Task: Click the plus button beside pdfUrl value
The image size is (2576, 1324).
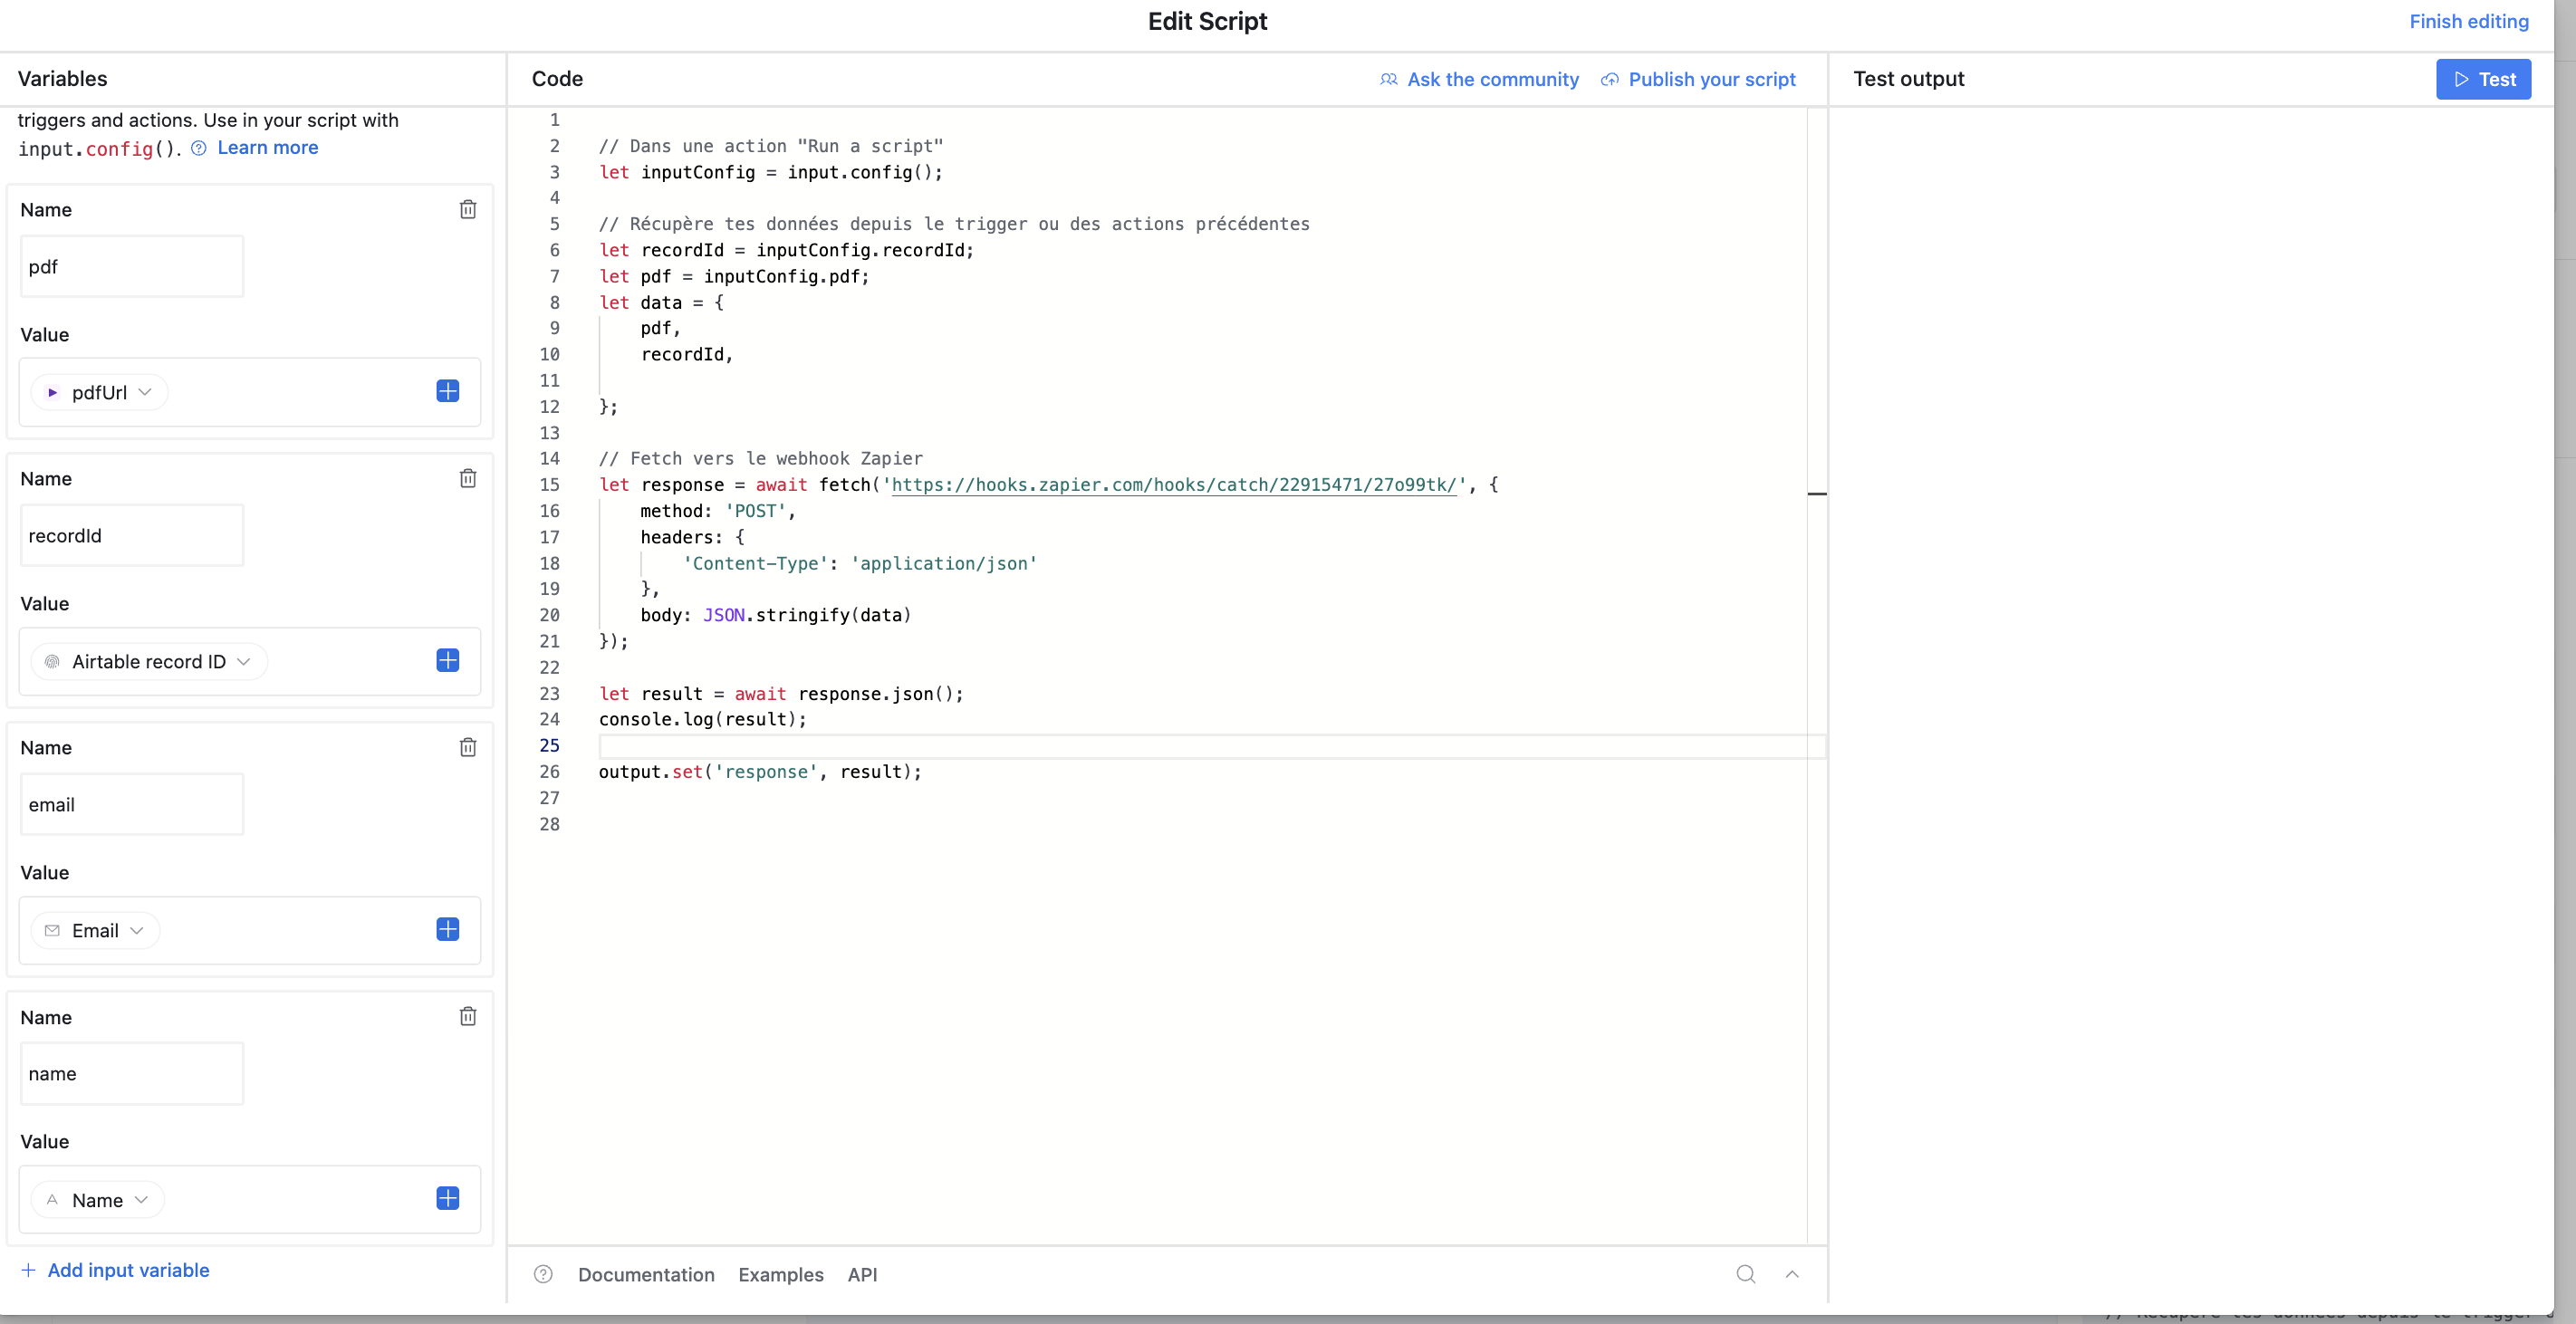Action: click(x=447, y=391)
